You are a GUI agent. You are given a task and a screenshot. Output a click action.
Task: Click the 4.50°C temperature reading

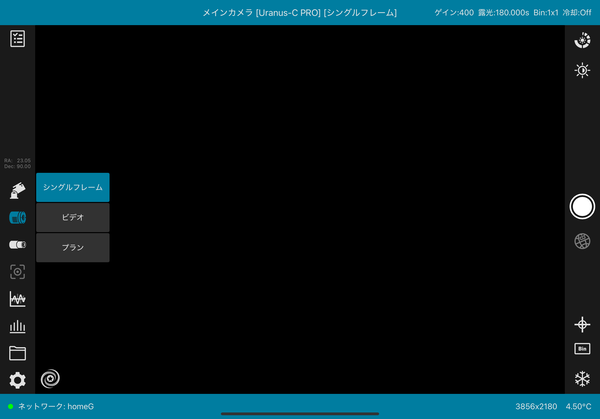coord(578,406)
